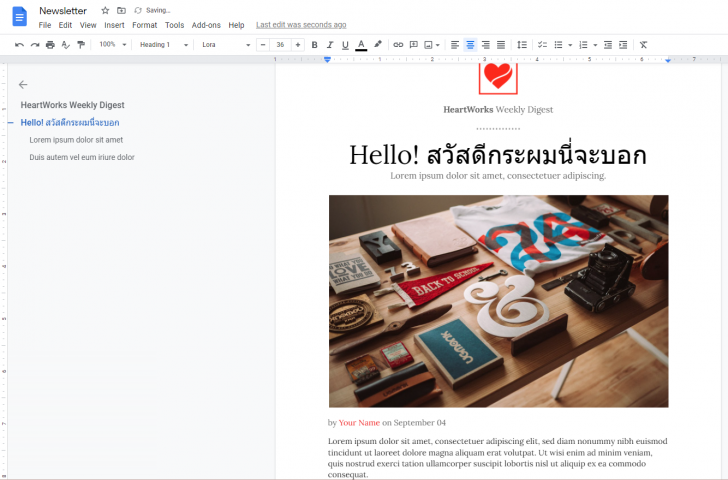
Task: Open line spacing options
Action: click(522, 45)
